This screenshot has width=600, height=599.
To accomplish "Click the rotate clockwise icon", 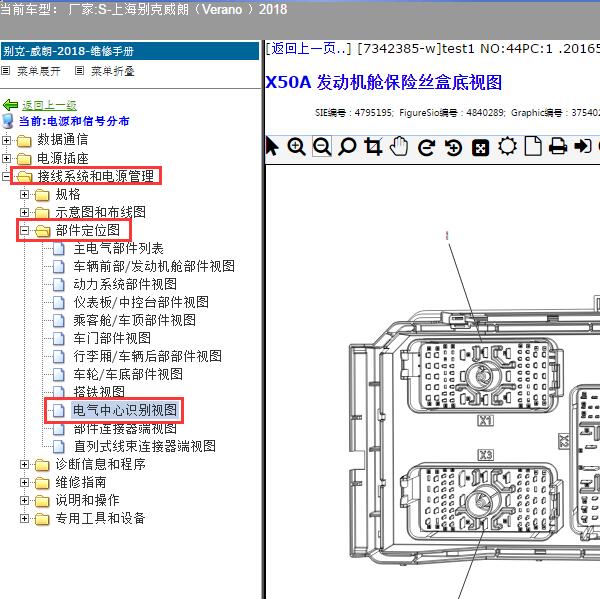I will click(427, 147).
